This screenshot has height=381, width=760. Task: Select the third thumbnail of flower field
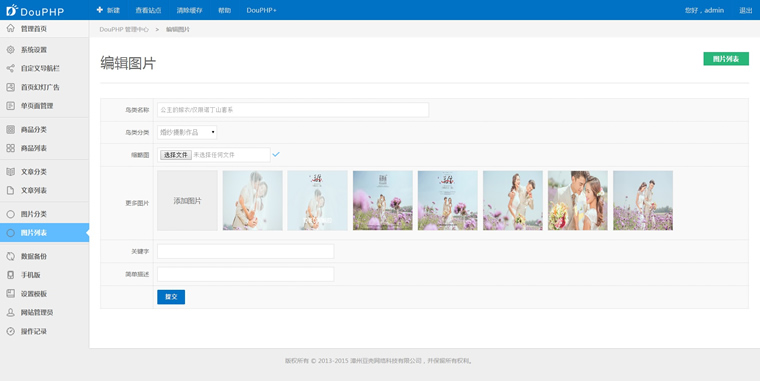pyautogui.click(x=383, y=200)
